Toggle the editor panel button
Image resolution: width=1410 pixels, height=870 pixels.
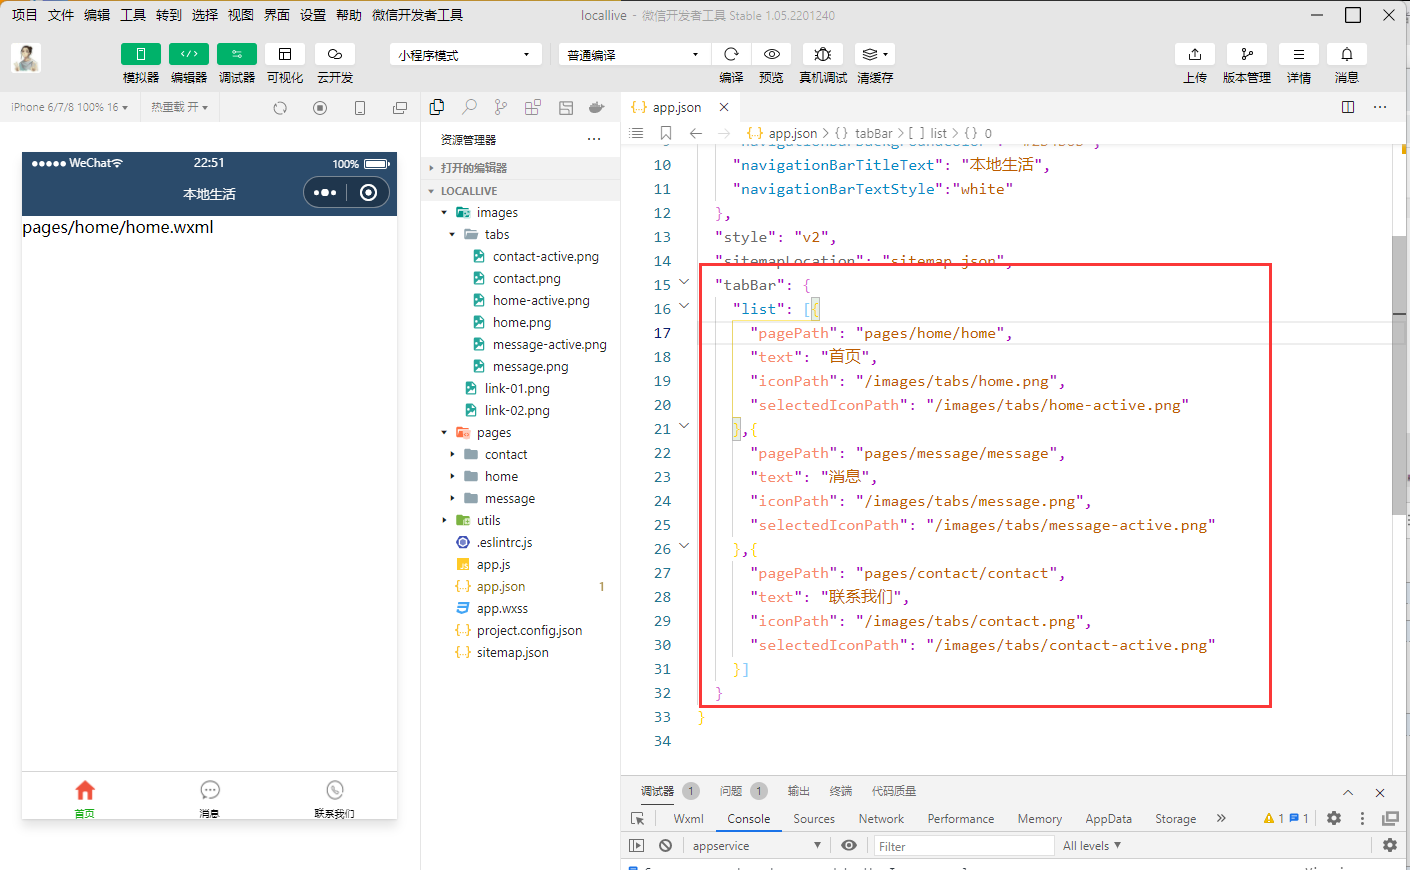(x=189, y=54)
